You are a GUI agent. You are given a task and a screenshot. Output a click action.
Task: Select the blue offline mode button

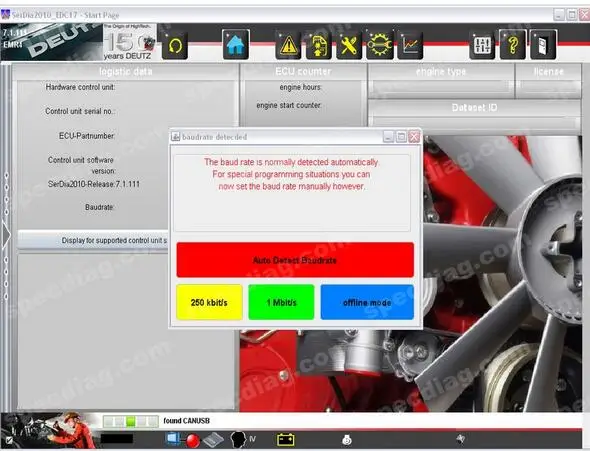click(x=367, y=302)
